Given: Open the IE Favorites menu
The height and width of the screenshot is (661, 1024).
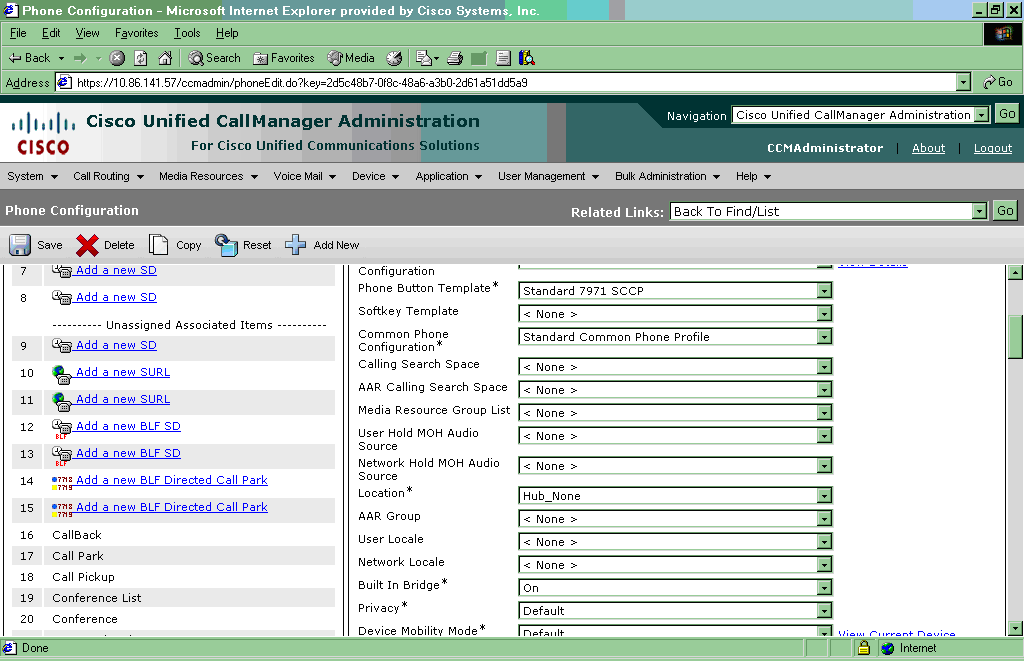Looking at the screenshot, I should tap(136, 33).
